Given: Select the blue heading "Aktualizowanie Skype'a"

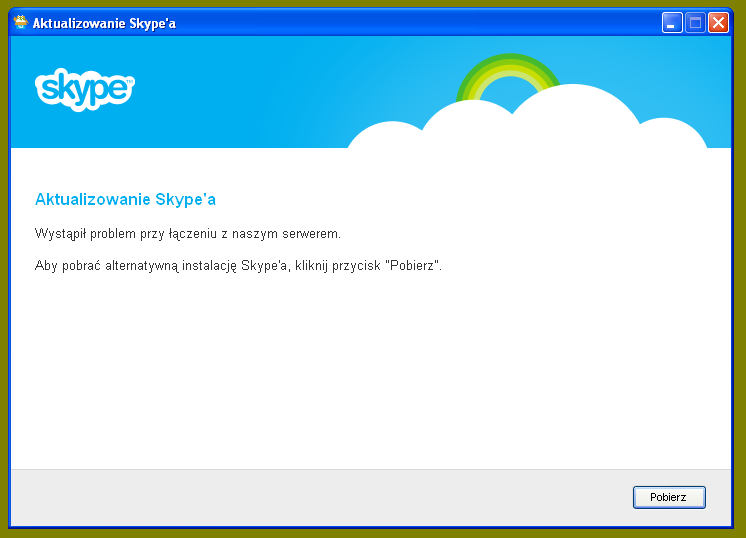Looking at the screenshot, I should [125, 199].
